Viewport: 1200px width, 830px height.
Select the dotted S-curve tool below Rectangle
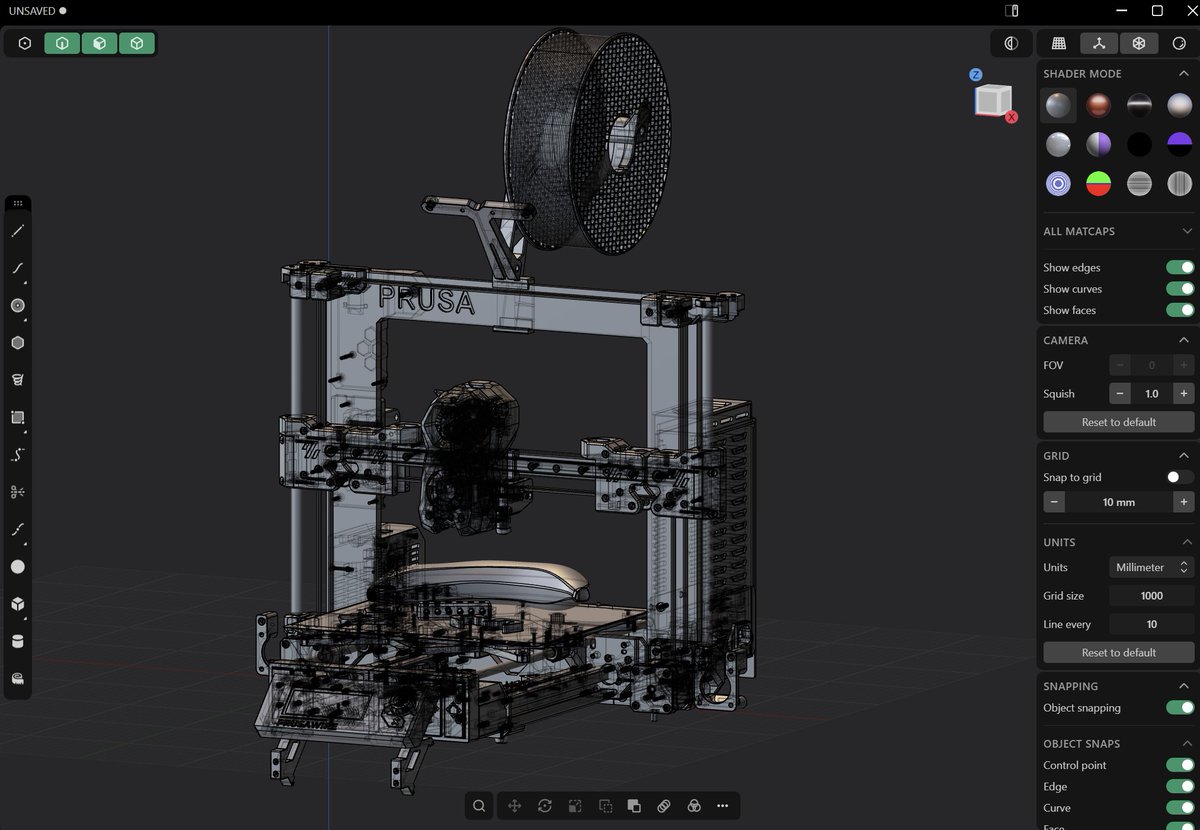(18, 455)
